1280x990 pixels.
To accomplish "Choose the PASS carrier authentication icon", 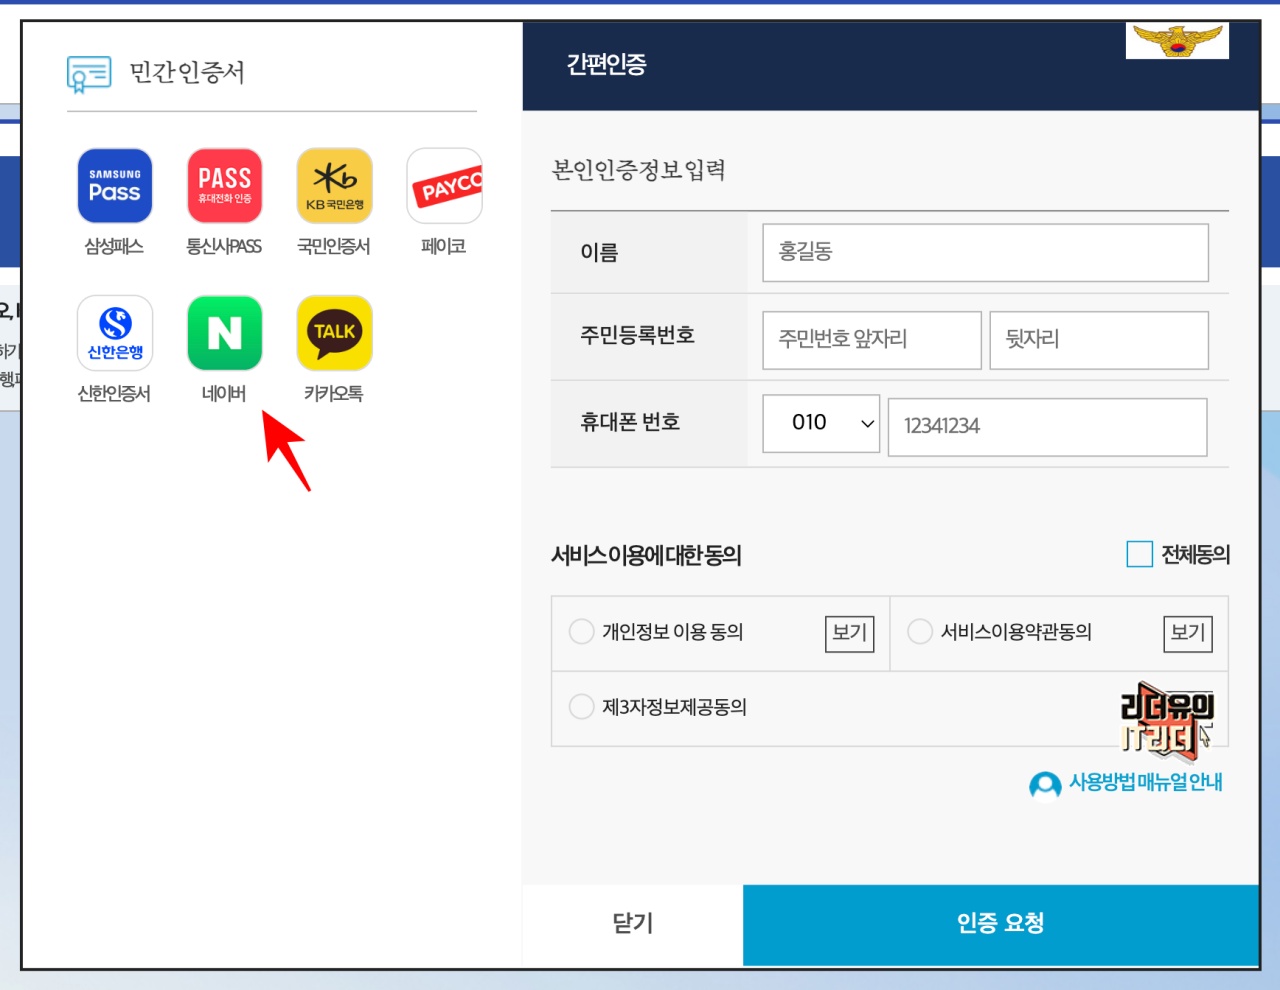I will point(225,186).
